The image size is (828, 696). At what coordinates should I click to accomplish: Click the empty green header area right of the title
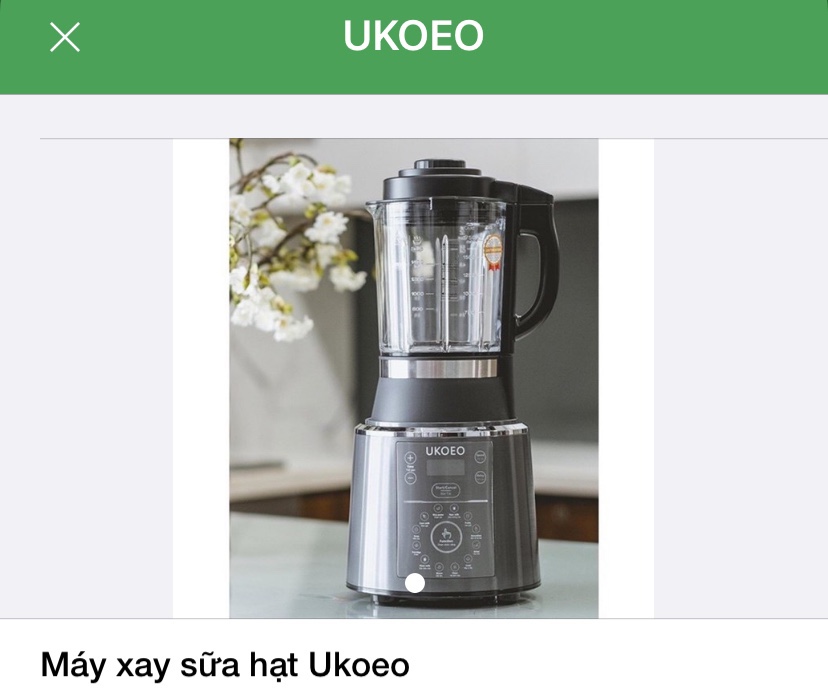click(655, 37)
